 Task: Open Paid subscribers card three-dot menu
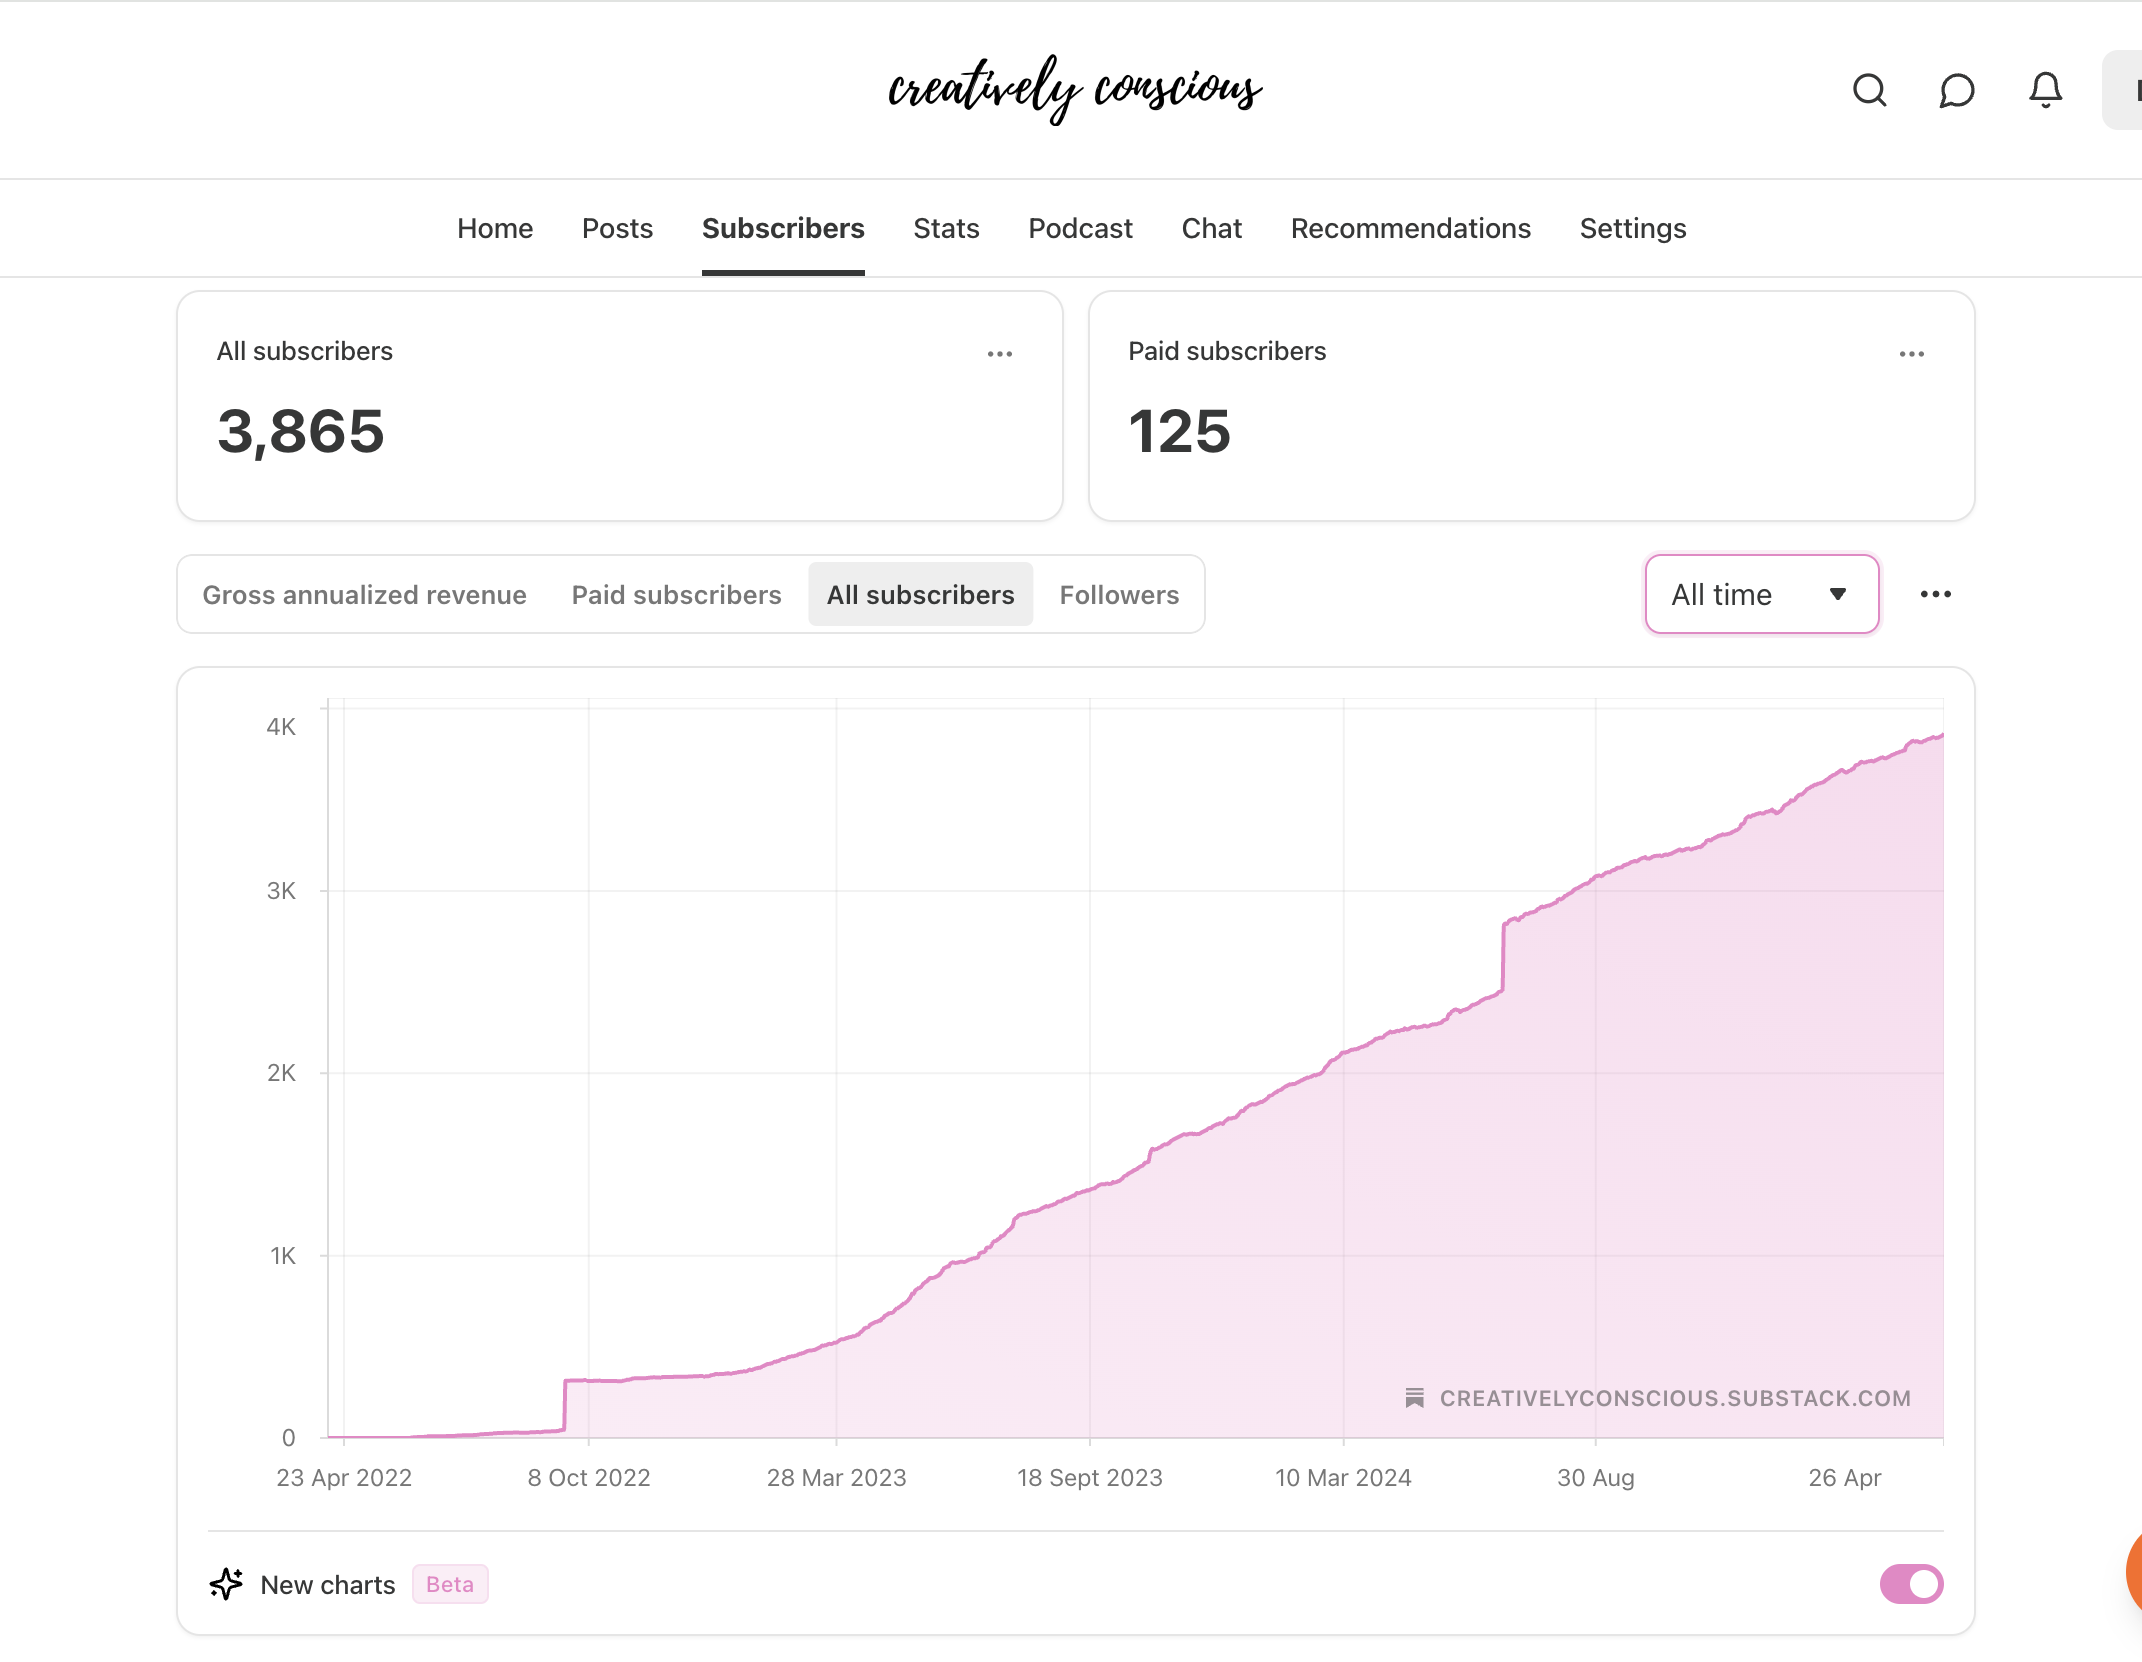(1911, 354)
